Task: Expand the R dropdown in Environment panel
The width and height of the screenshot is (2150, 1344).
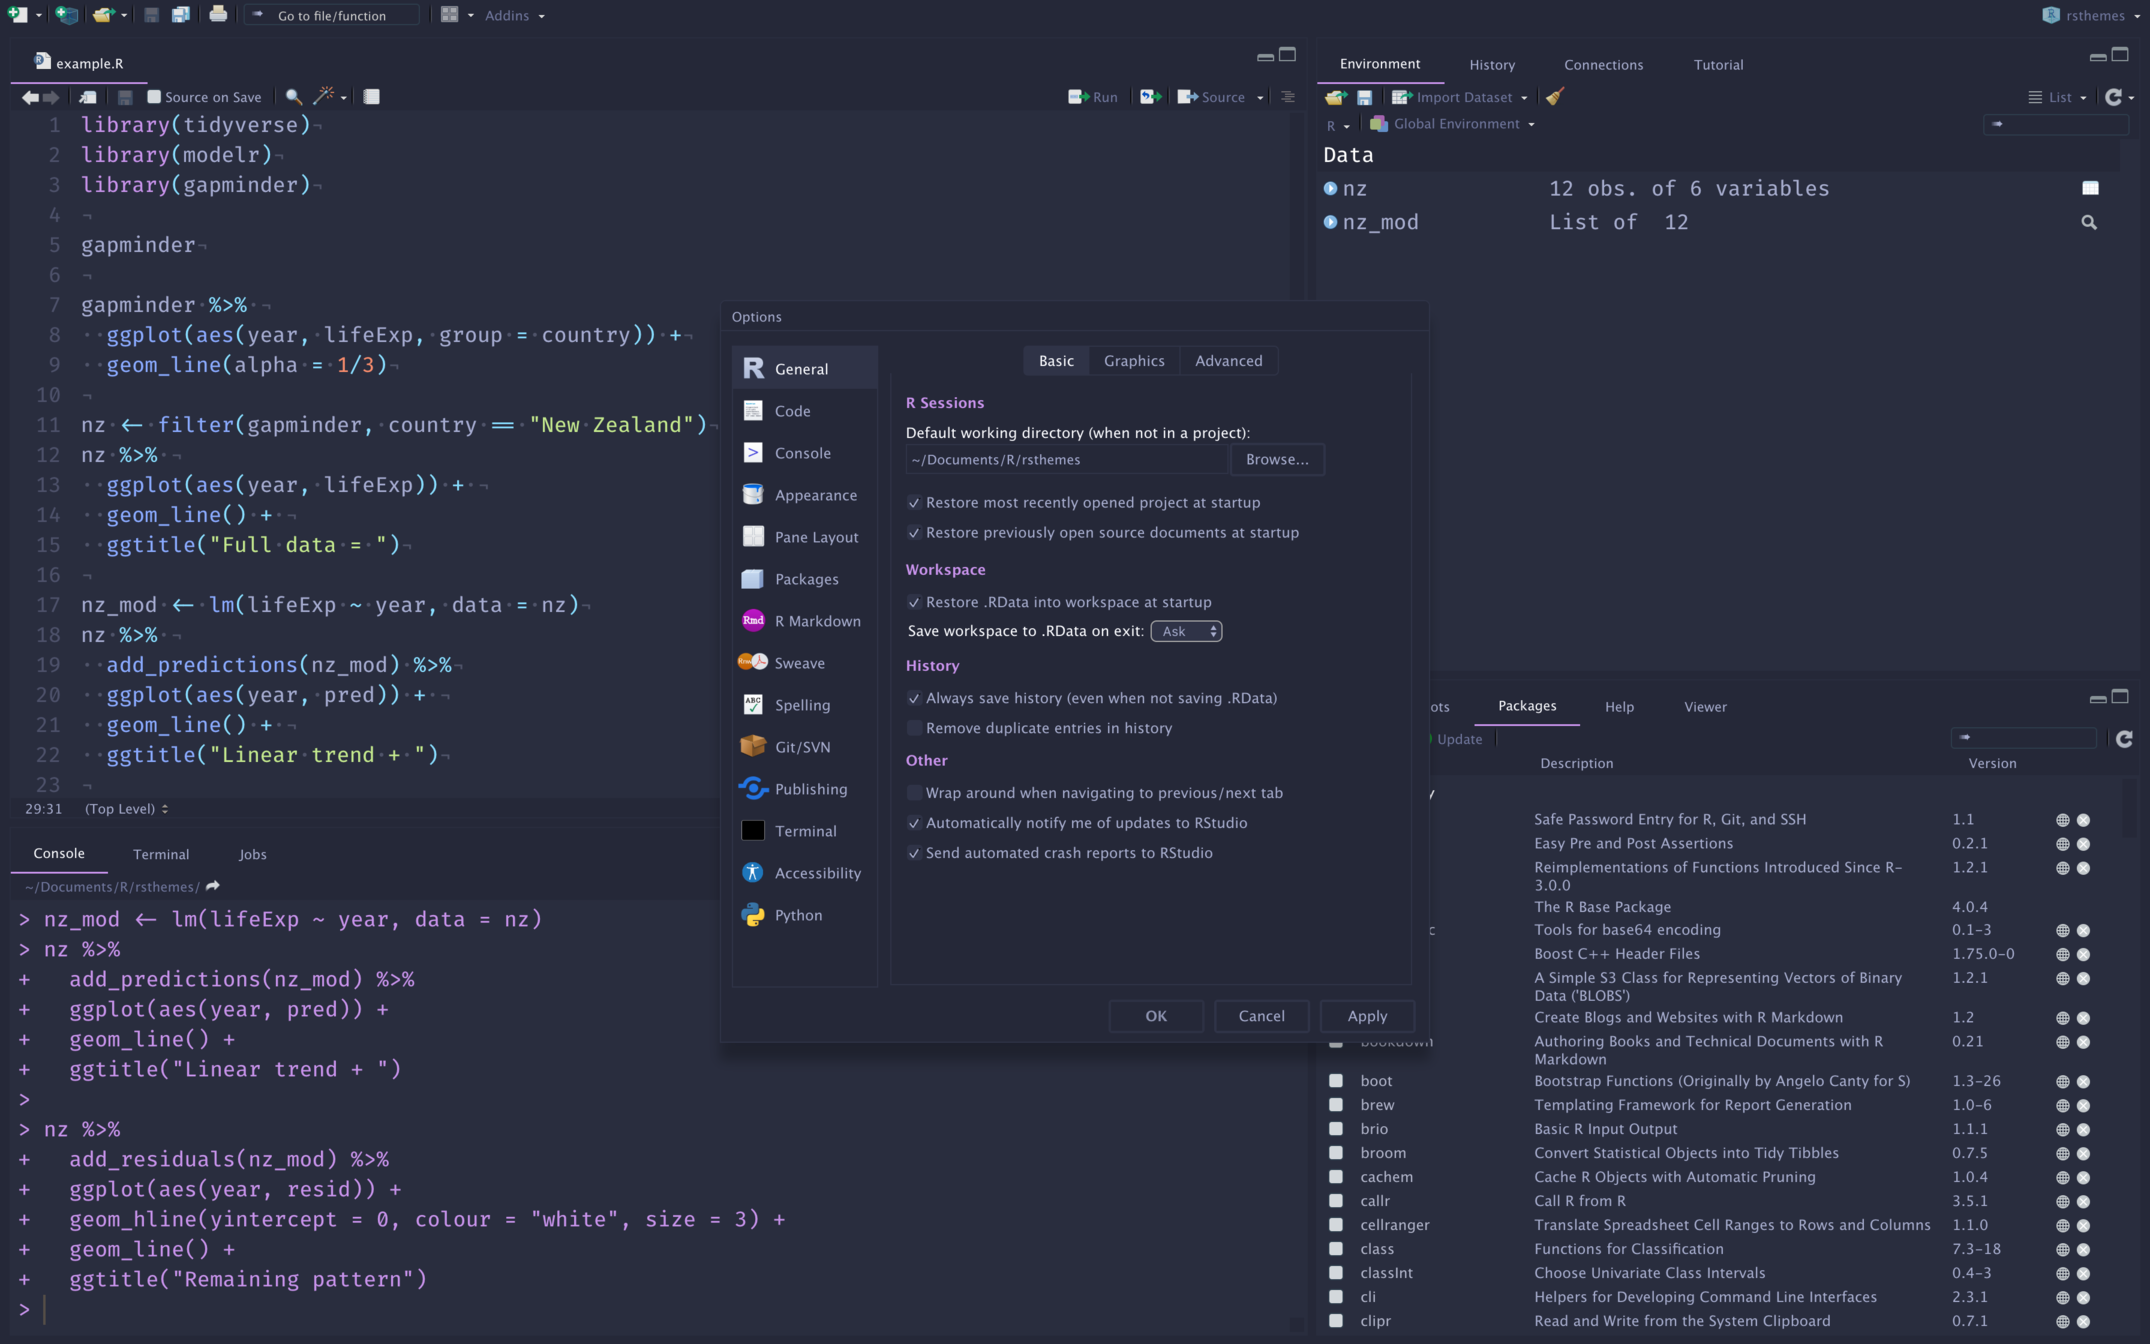Action: [1337, 124]
